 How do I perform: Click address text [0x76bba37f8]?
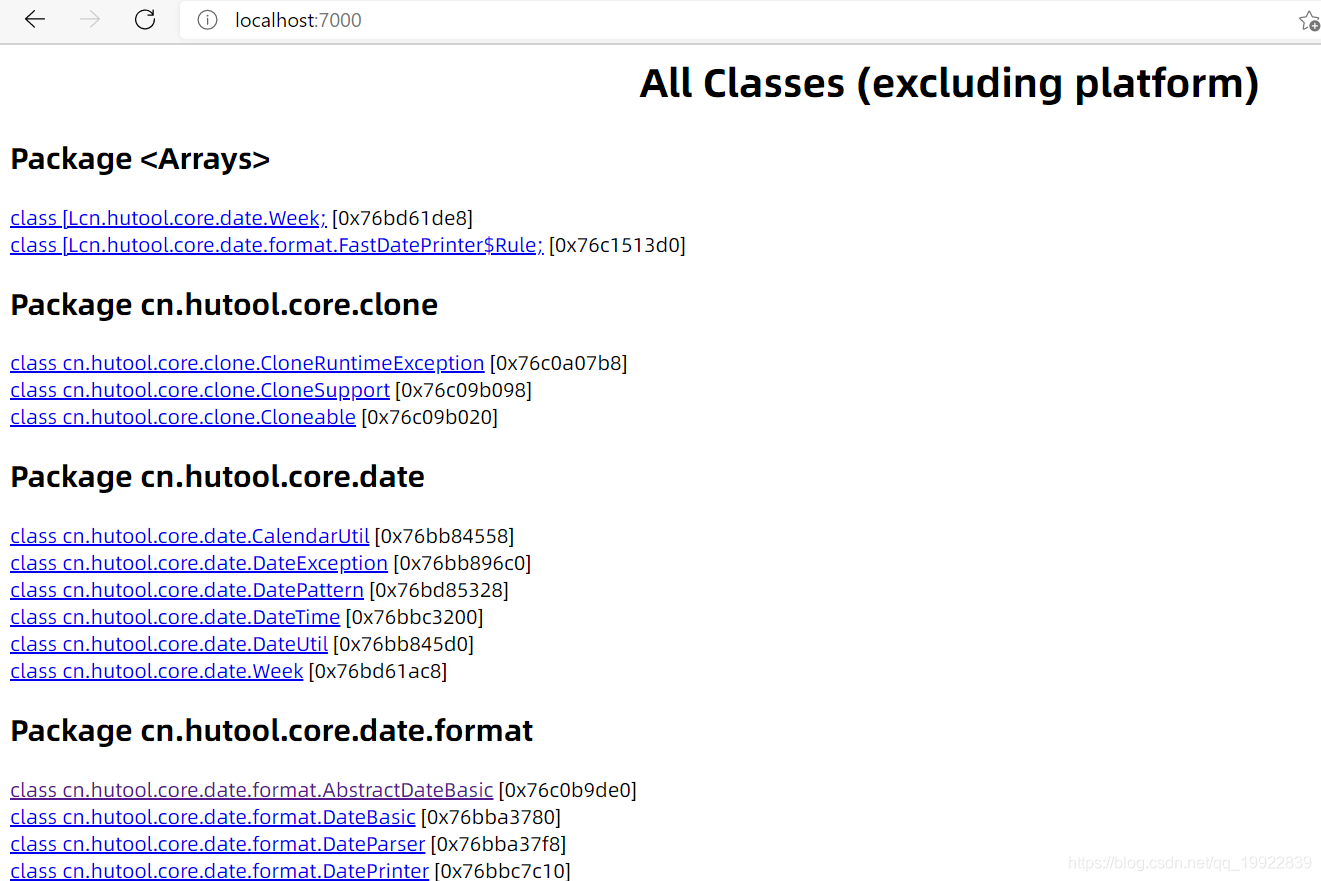pos(498,844)
